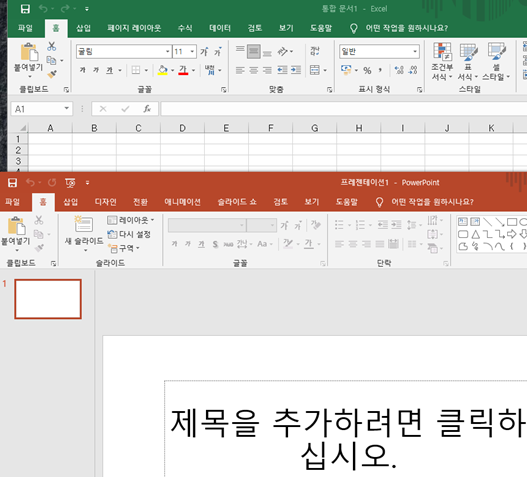
Task: Click Excel's Cut scissors icon
Action: [x=51, y=46]
